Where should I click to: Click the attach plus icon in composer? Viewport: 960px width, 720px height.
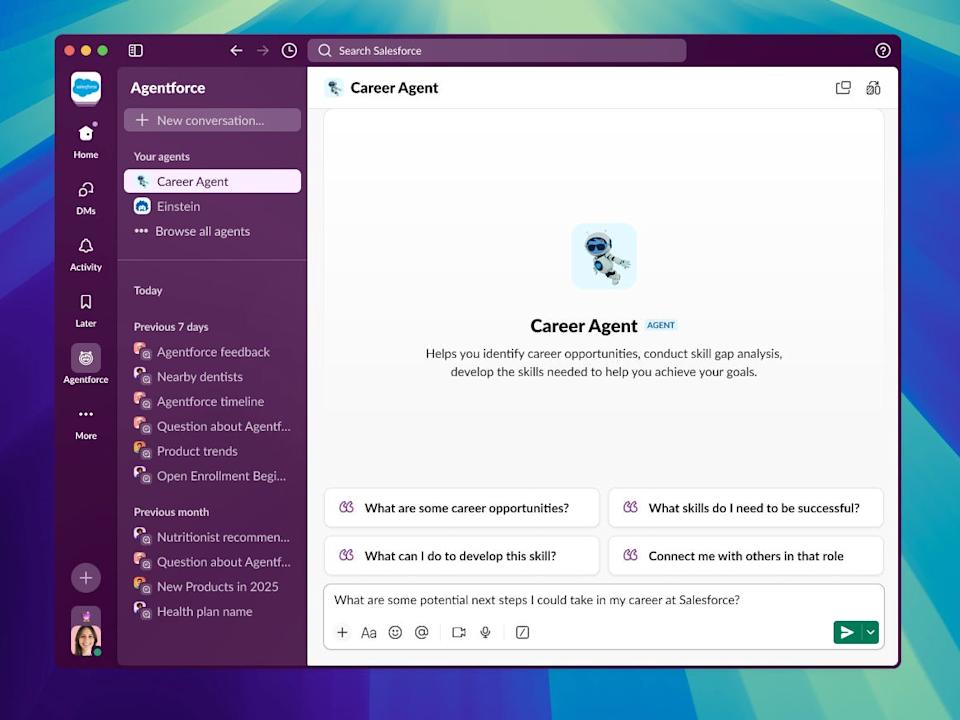point(342,632)
